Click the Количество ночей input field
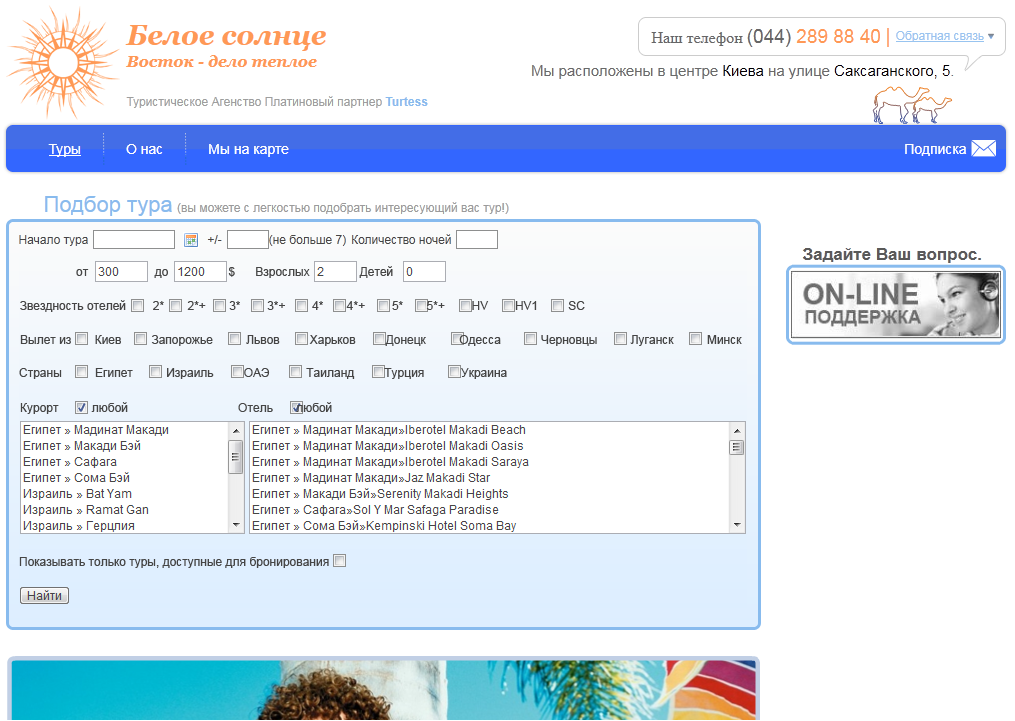 click(477, 239)
